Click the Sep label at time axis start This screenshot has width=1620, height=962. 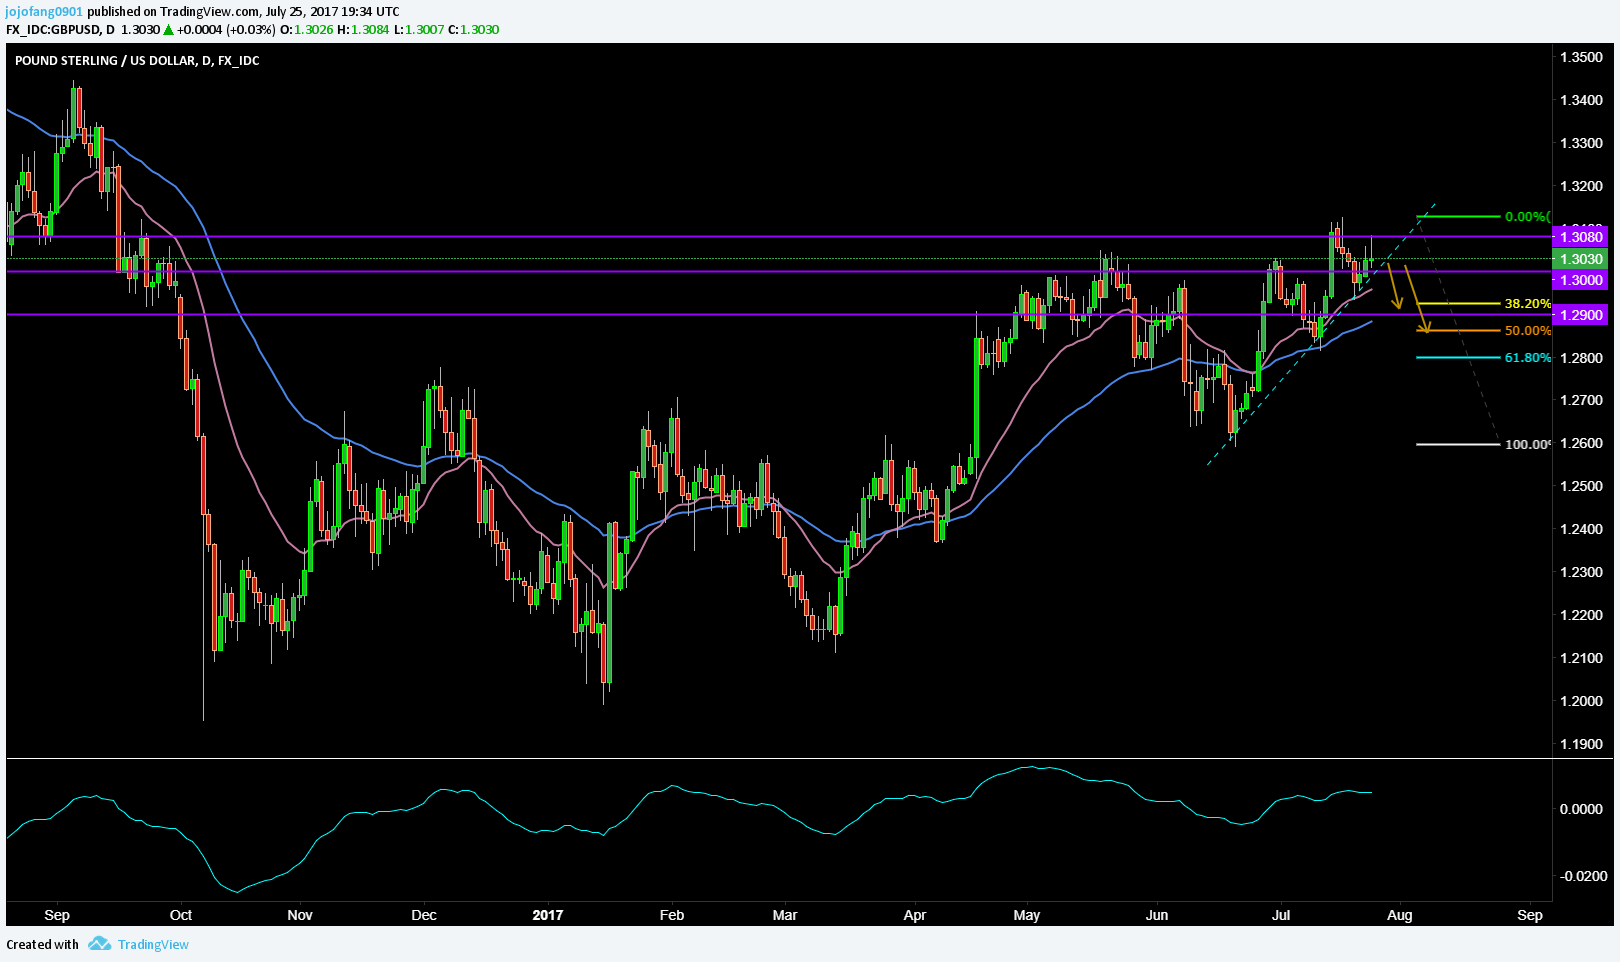click(x=57, y=915)
